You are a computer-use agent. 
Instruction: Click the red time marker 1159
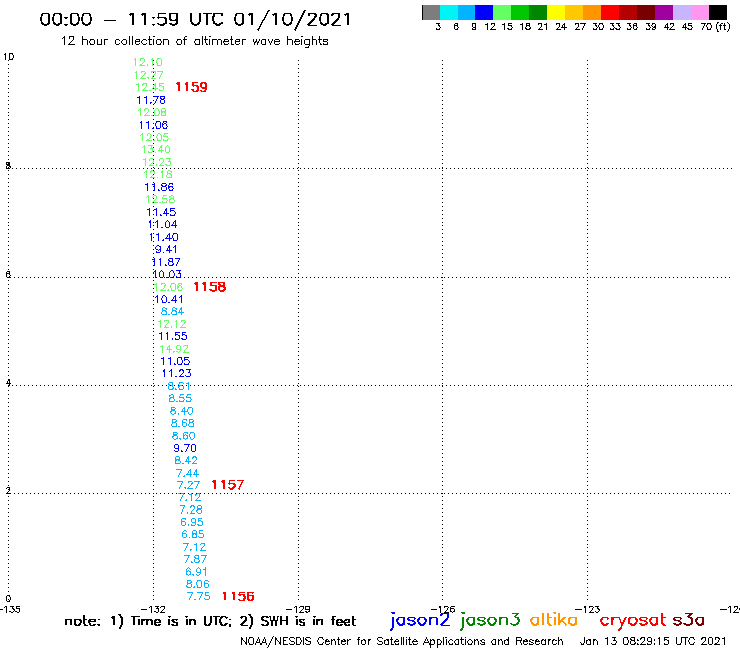point(191,87)
